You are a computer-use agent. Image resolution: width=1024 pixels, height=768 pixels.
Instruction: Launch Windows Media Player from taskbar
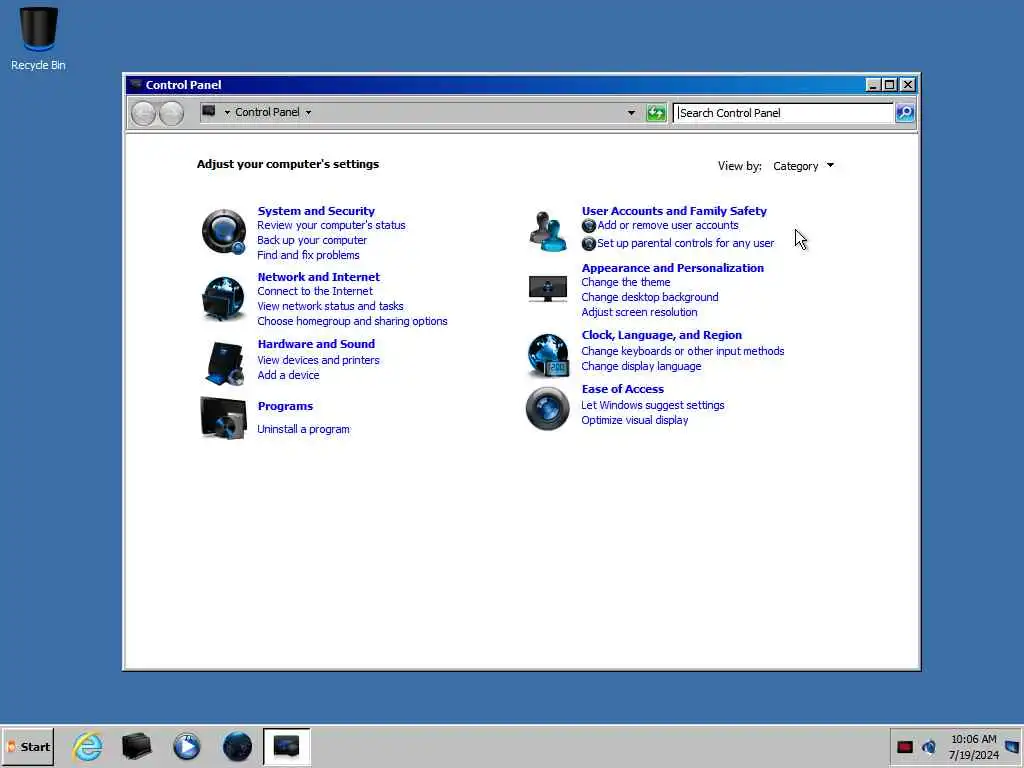187,746
